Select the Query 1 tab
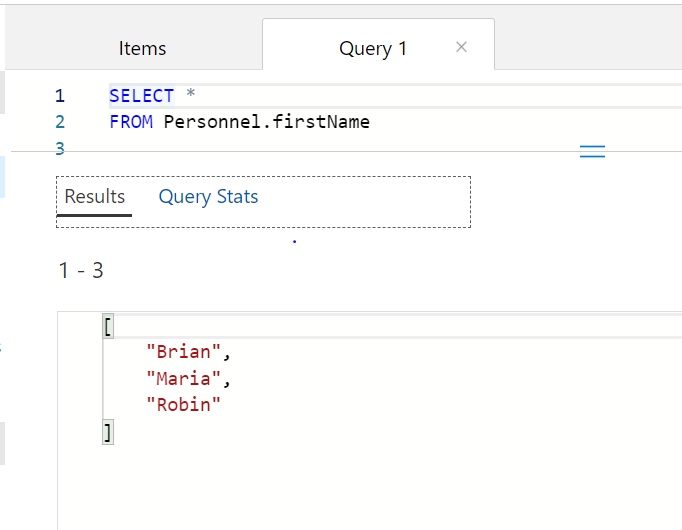Viewport: 682px width, 530px height. 373,48
